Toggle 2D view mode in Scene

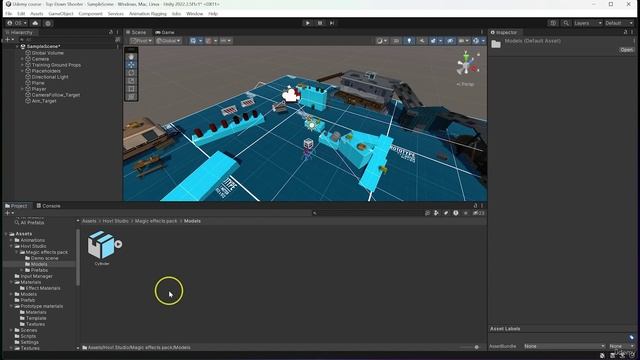(x=396, y=41)
